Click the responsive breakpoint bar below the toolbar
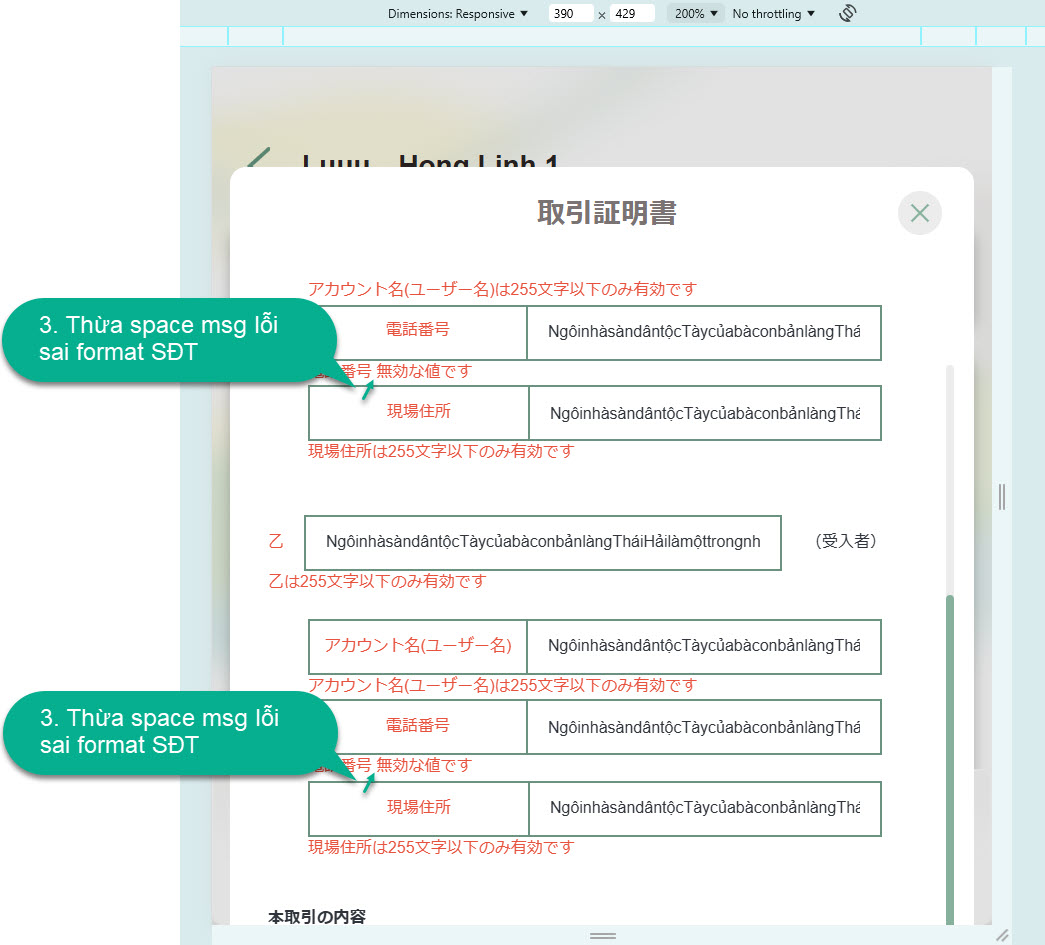This screenshot has height=945, width=1045. pos(600,37)
